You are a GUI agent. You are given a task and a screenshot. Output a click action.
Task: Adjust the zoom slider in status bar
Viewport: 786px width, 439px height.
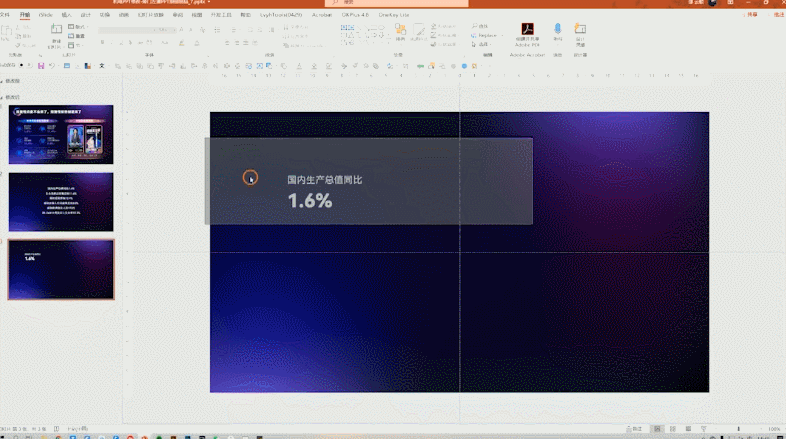tap(738, 429)
